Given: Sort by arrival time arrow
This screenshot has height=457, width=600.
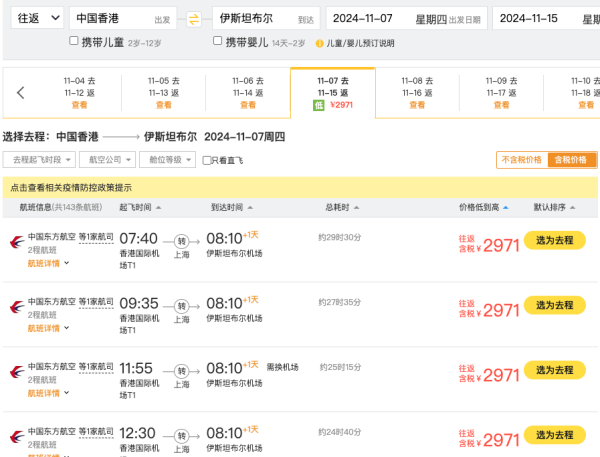Looking at the screenshot, I should point(250,207).
